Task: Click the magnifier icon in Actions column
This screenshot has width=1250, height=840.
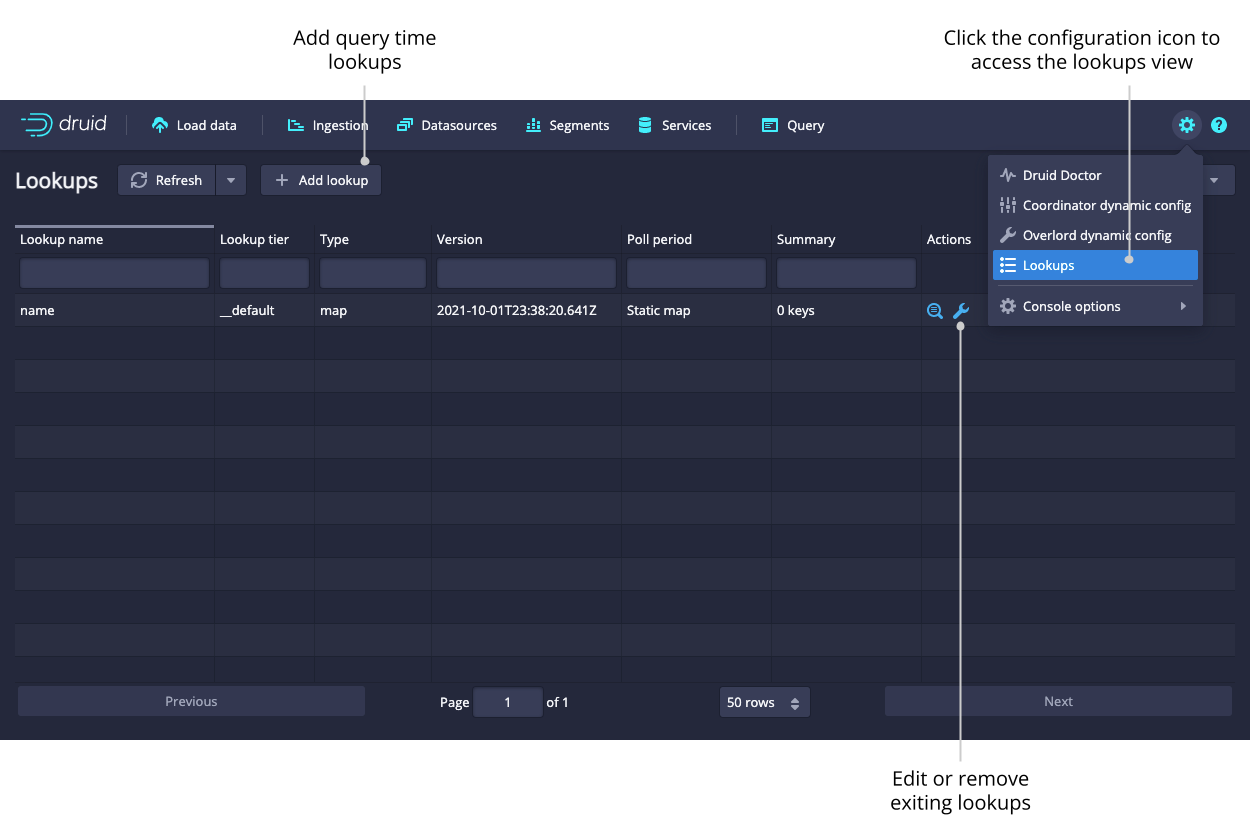Action: click(935, 311)
